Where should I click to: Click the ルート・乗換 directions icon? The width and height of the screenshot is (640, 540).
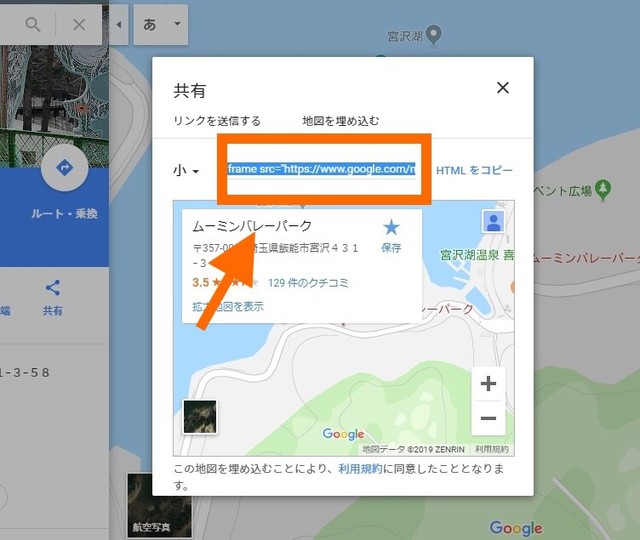coord(64,167)
